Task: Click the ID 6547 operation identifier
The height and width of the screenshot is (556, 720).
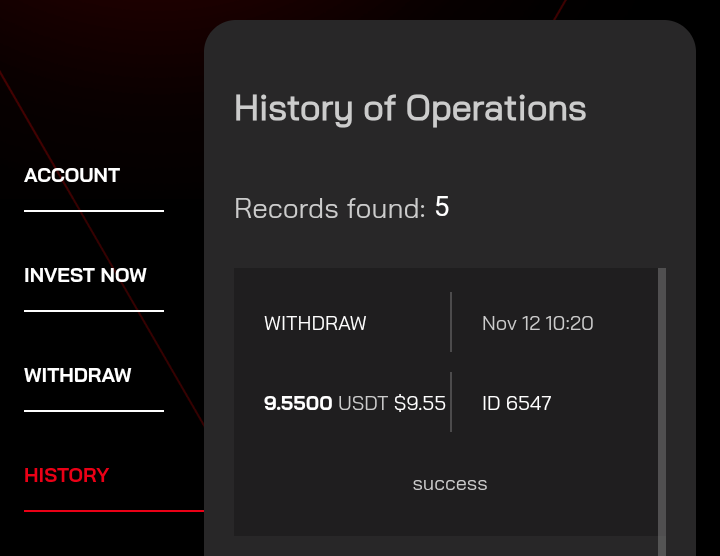Action: pos(516,403)
